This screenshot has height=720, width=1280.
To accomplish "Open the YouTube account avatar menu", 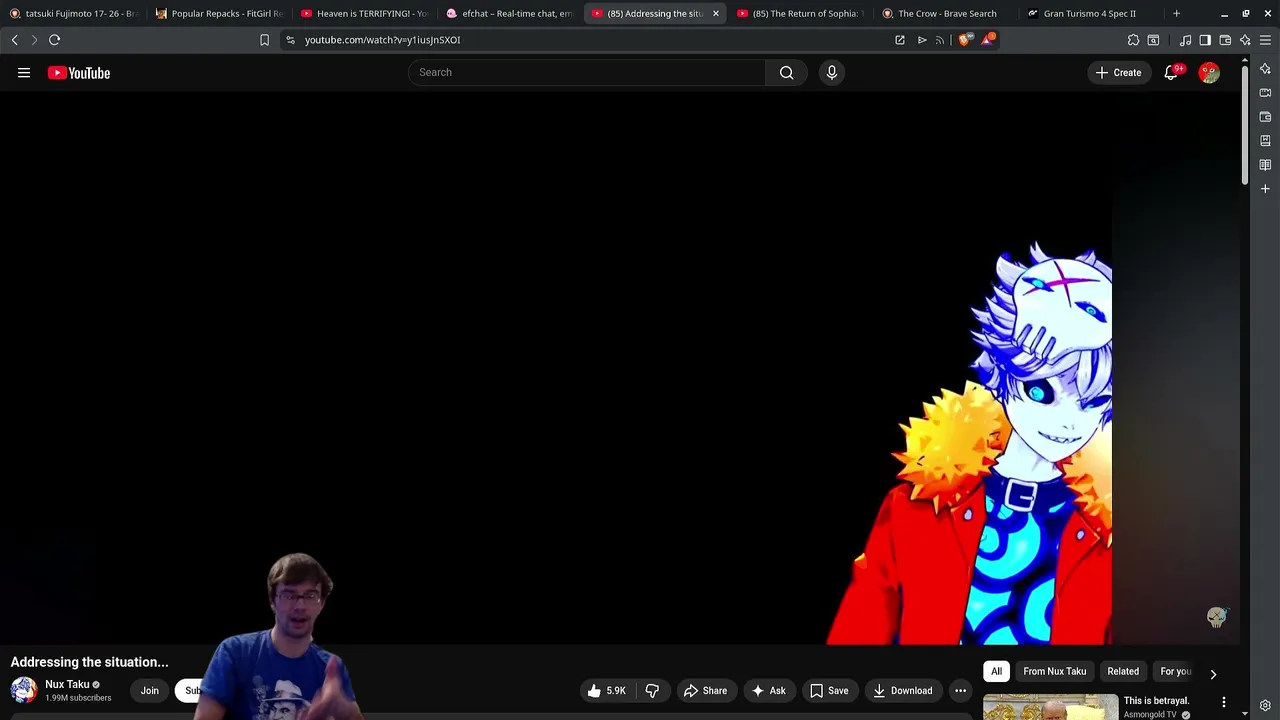I will tap(1209, 72).
